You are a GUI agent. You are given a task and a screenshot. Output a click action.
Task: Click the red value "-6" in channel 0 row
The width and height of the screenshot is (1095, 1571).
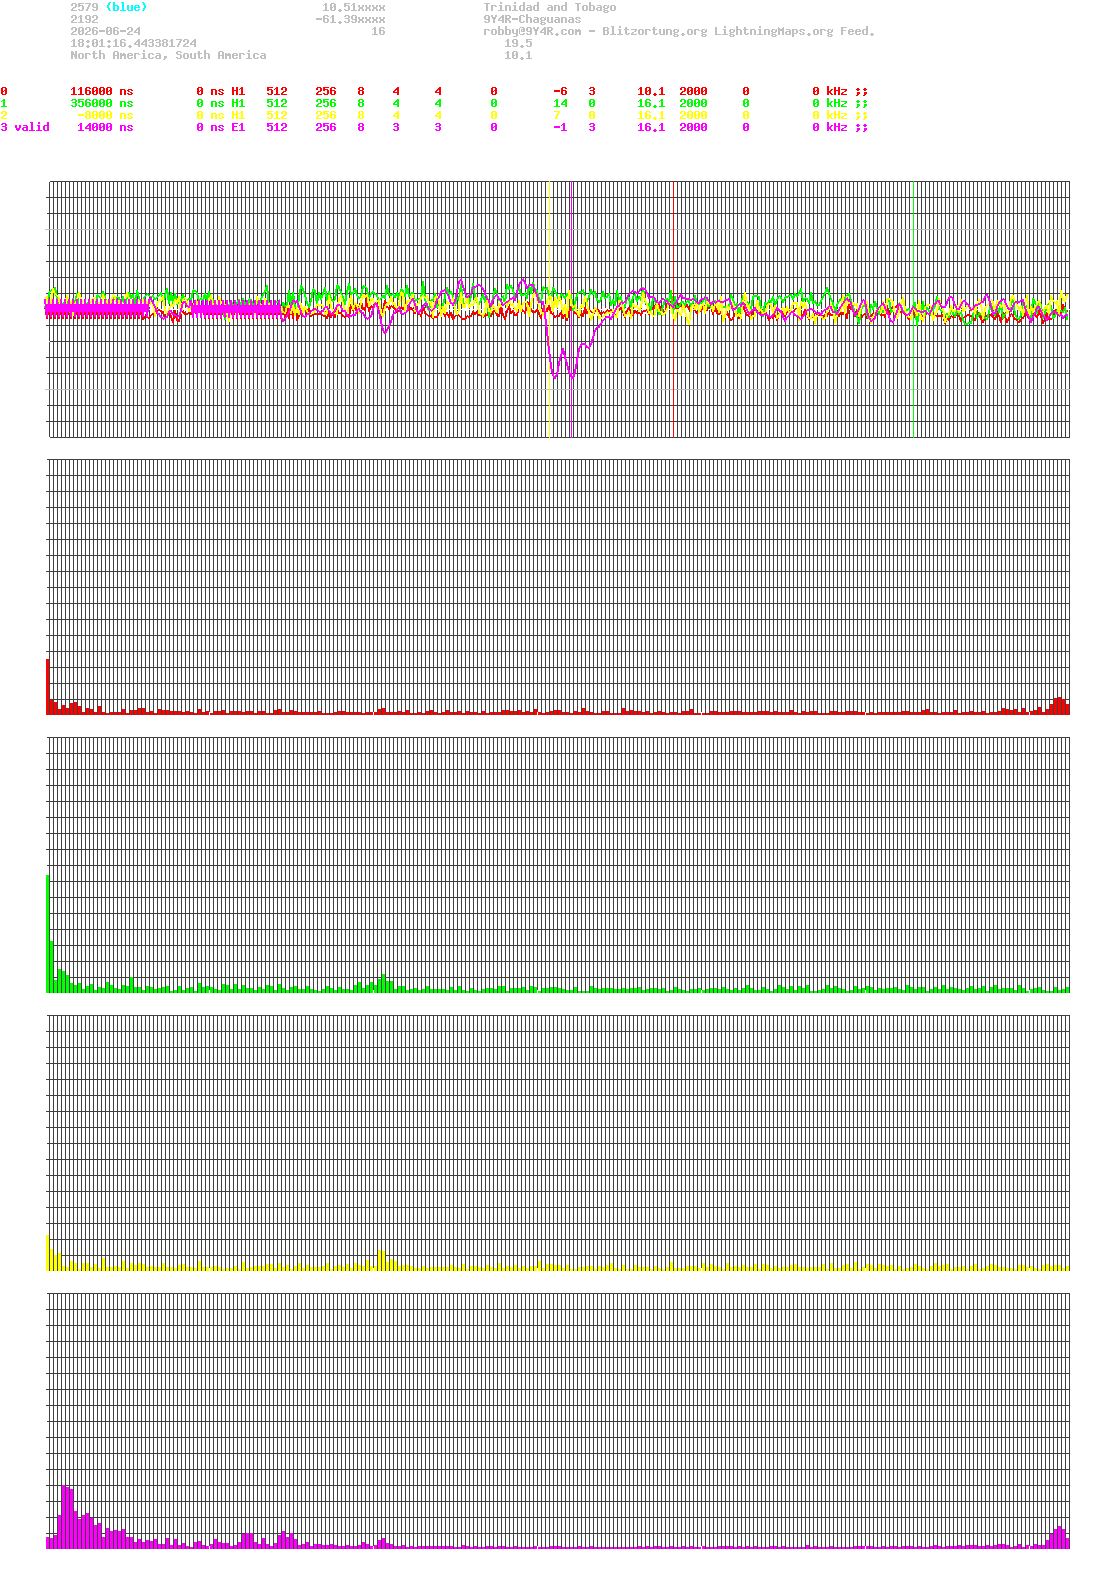[x=560, y=91]
